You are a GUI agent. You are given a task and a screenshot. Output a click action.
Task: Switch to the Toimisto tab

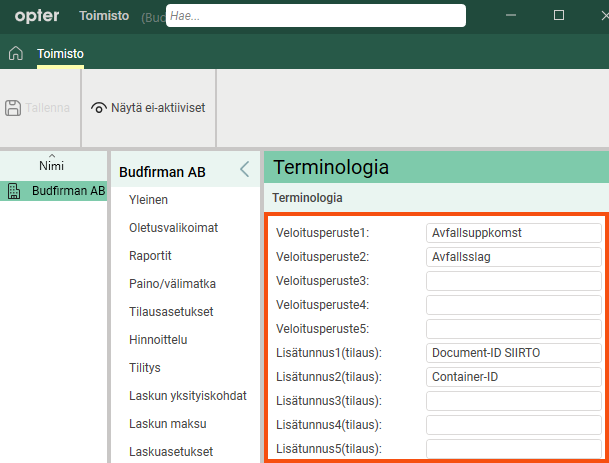(x=60, y=53)
